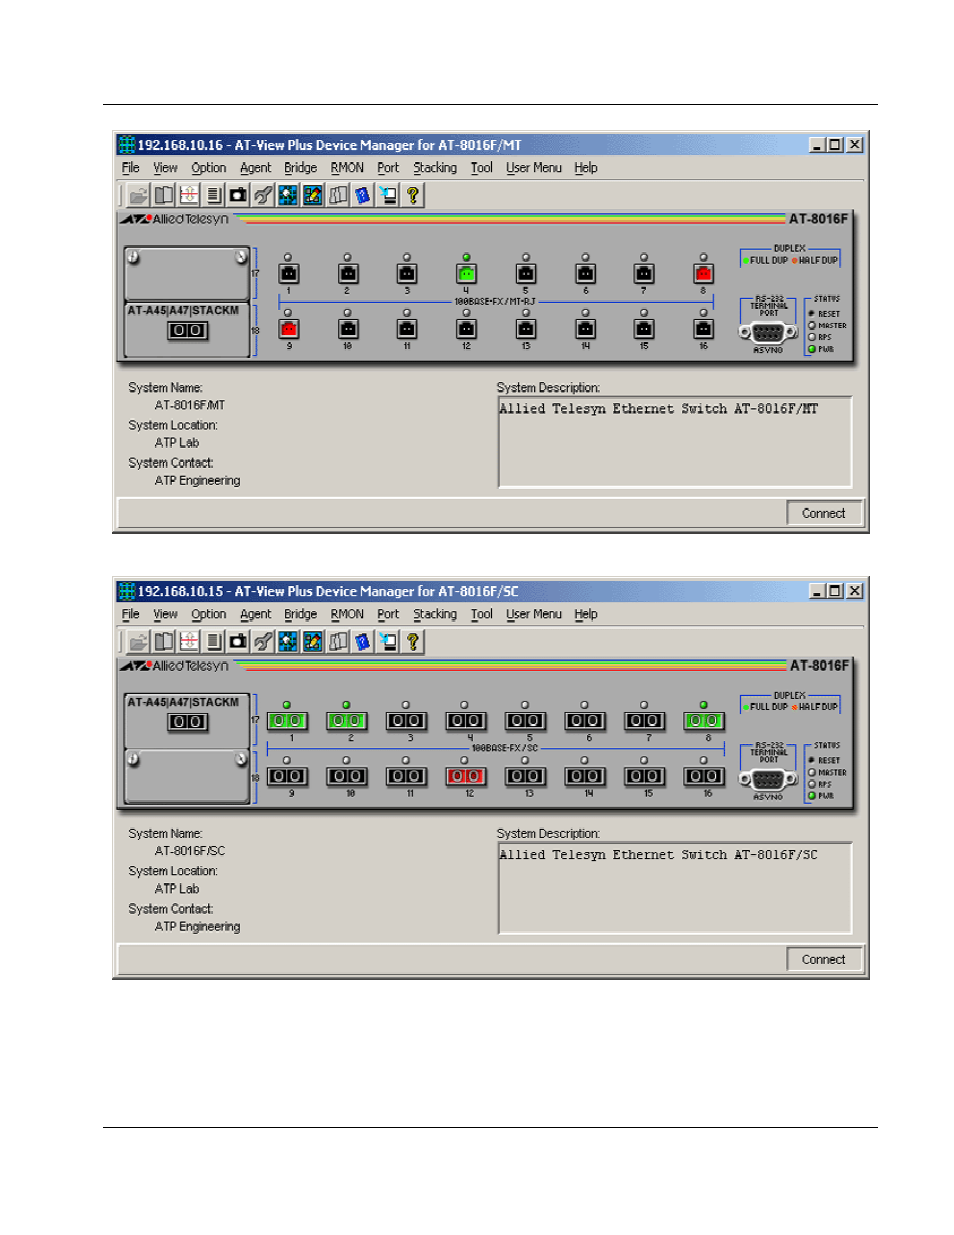Click book icon in AT-8016F/SC window toolbar
Viewport: 954px width, 1235px height.
point(163,641)
